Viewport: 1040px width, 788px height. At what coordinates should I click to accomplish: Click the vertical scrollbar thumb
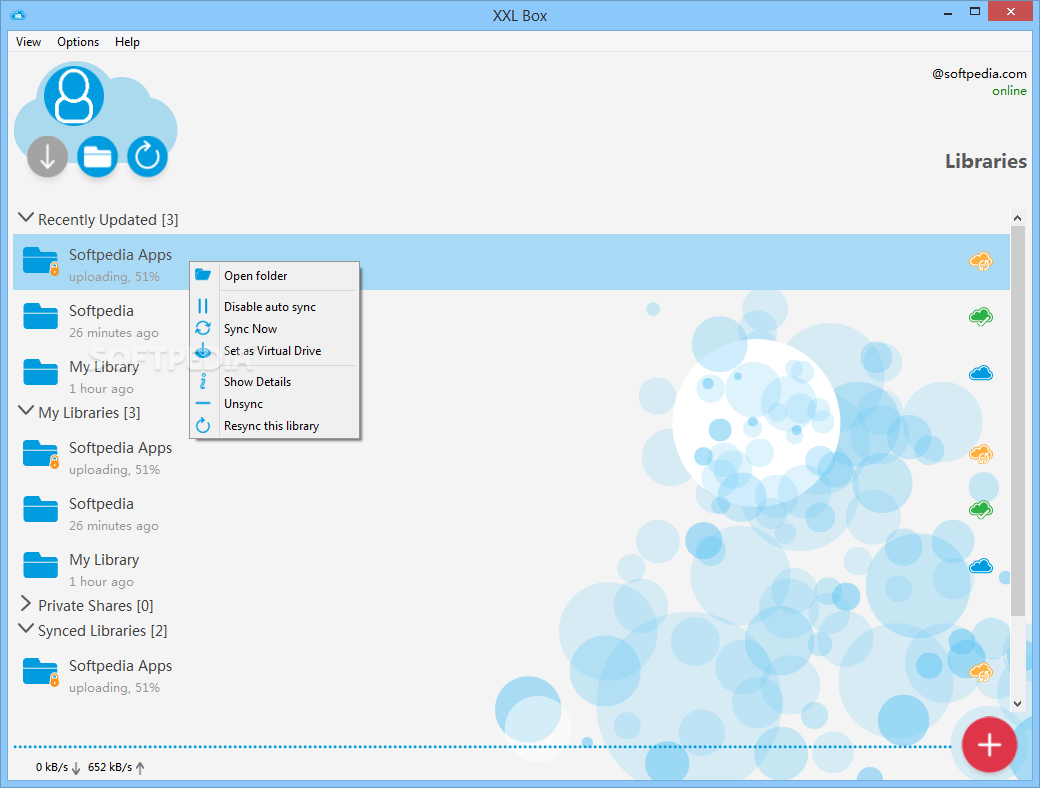point(1017,421)
